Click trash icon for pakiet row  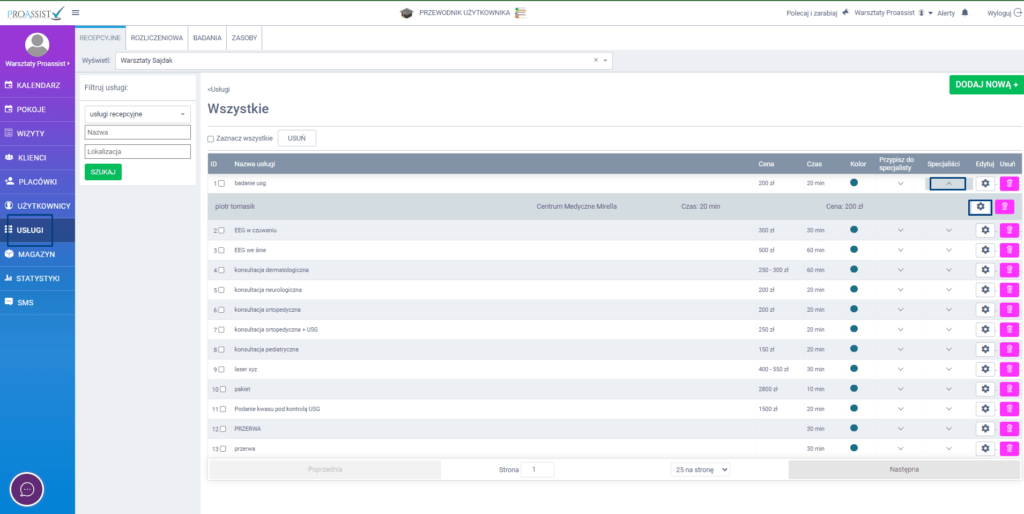coord(1009,389)
